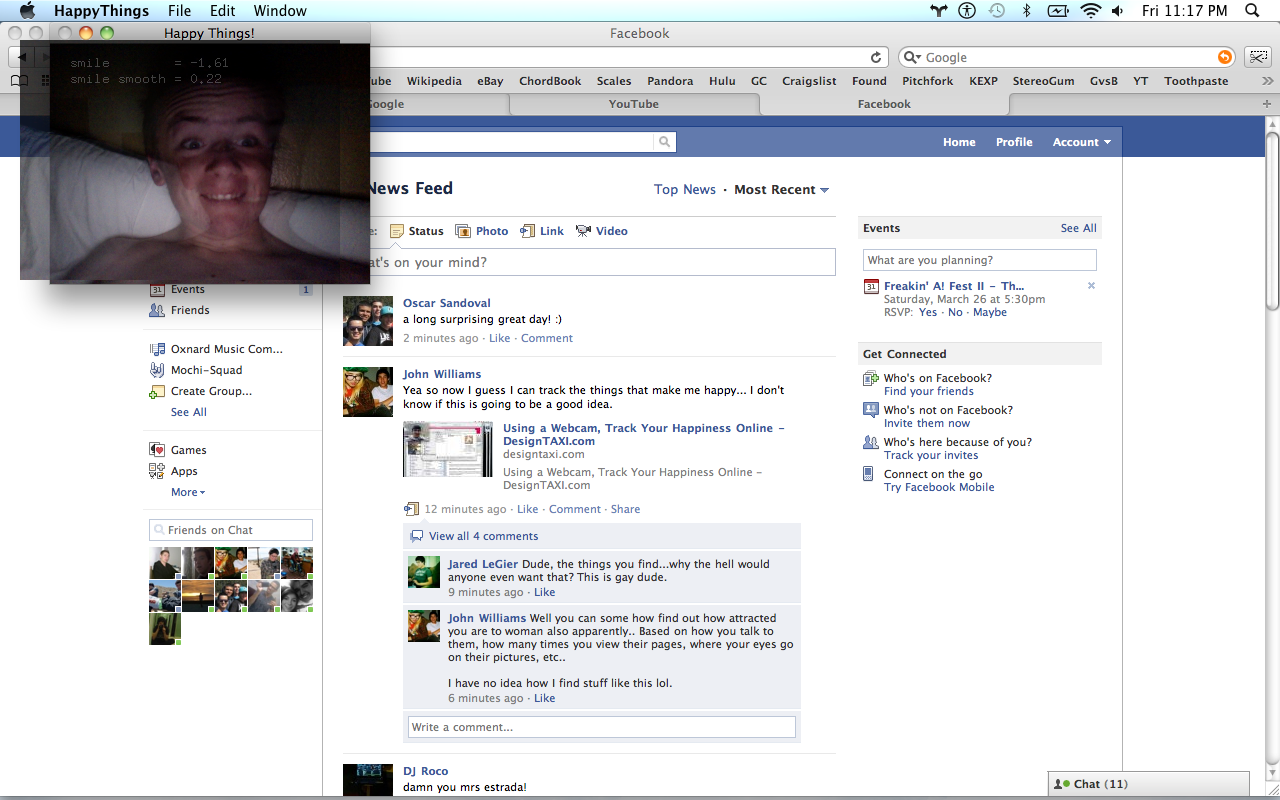Image resolution: width=1280 pixels, height=800 pixels.
Task: Click Oscar Sandoval's profile thumbnail
Action: (368, 321)
